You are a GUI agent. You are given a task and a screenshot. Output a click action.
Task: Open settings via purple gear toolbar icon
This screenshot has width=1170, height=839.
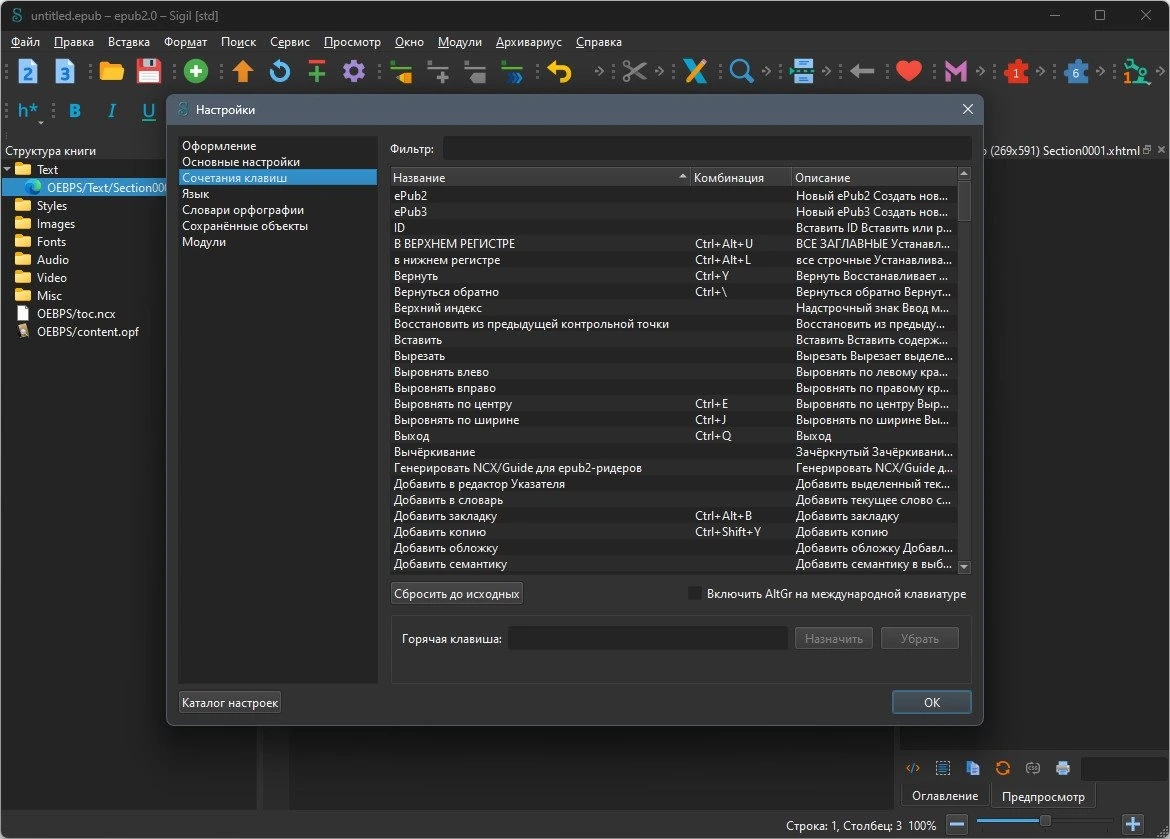pos(354,72)
